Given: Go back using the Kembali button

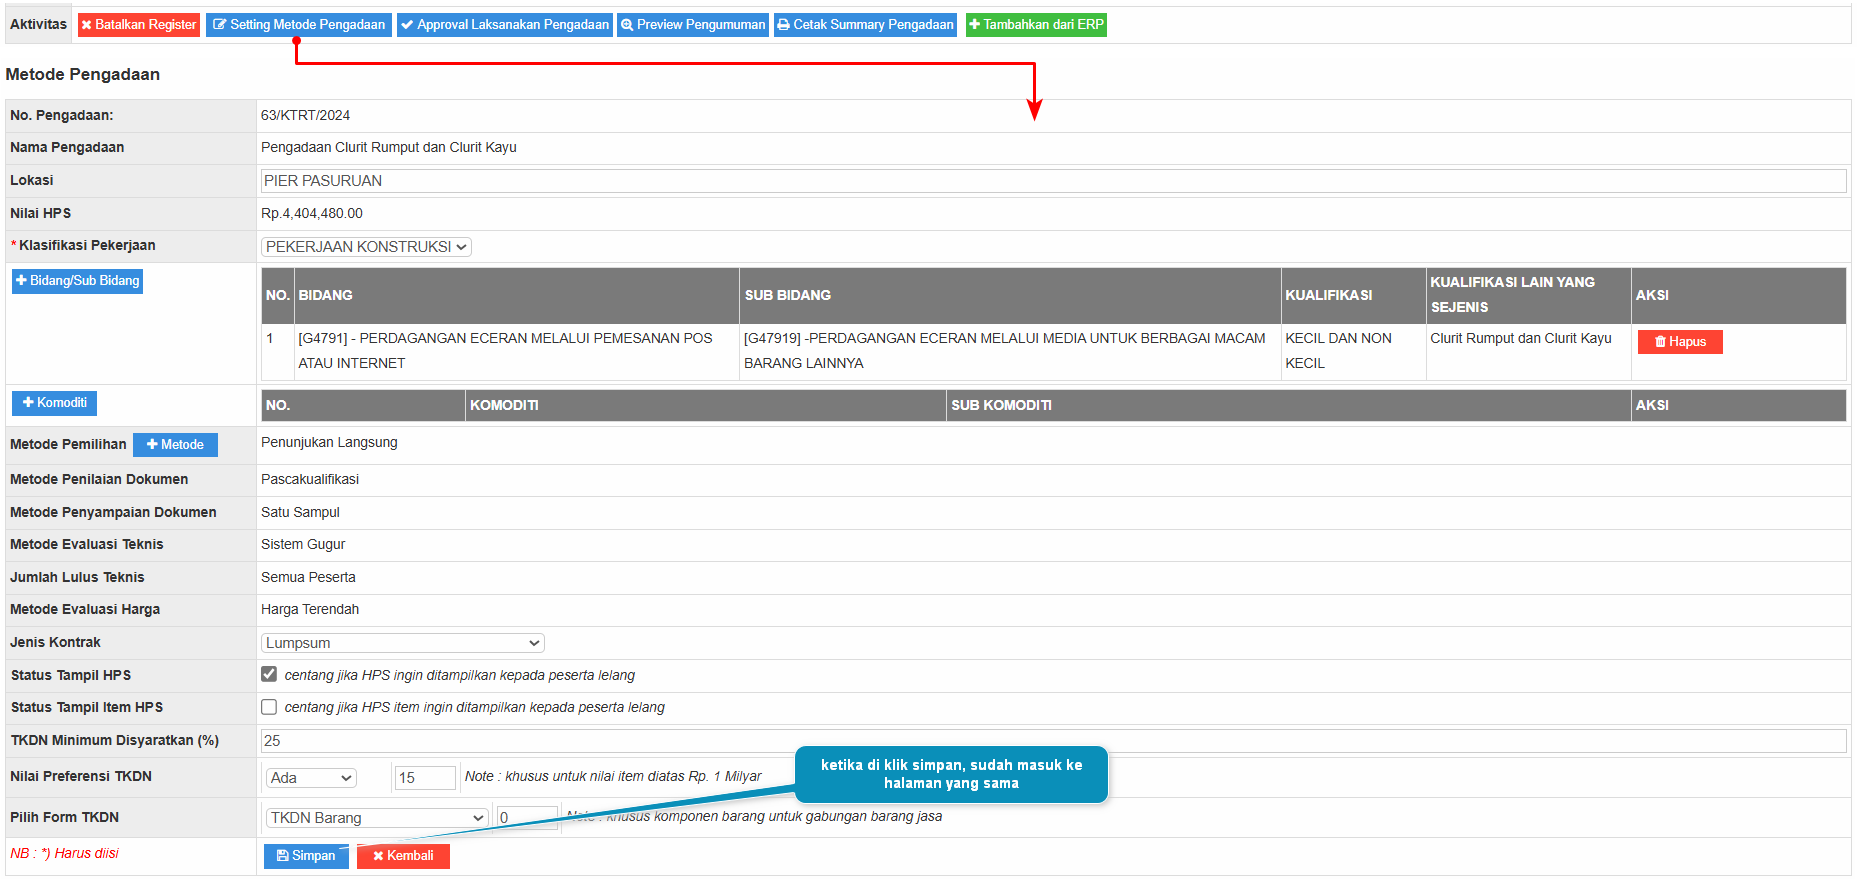Looking at the screenshot, I should pyautogui.click(x=403, y=856).
